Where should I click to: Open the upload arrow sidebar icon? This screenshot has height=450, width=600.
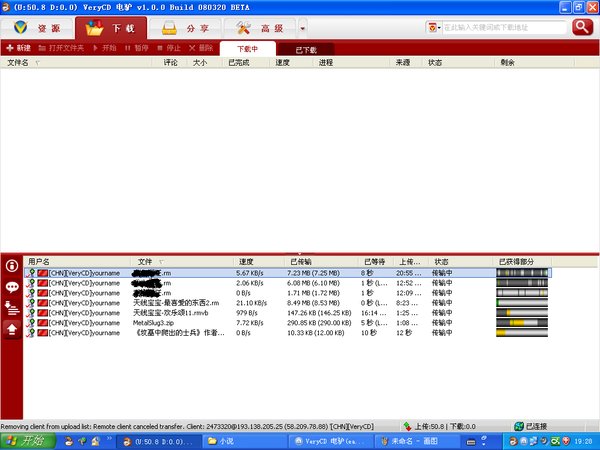click(12, 329)
